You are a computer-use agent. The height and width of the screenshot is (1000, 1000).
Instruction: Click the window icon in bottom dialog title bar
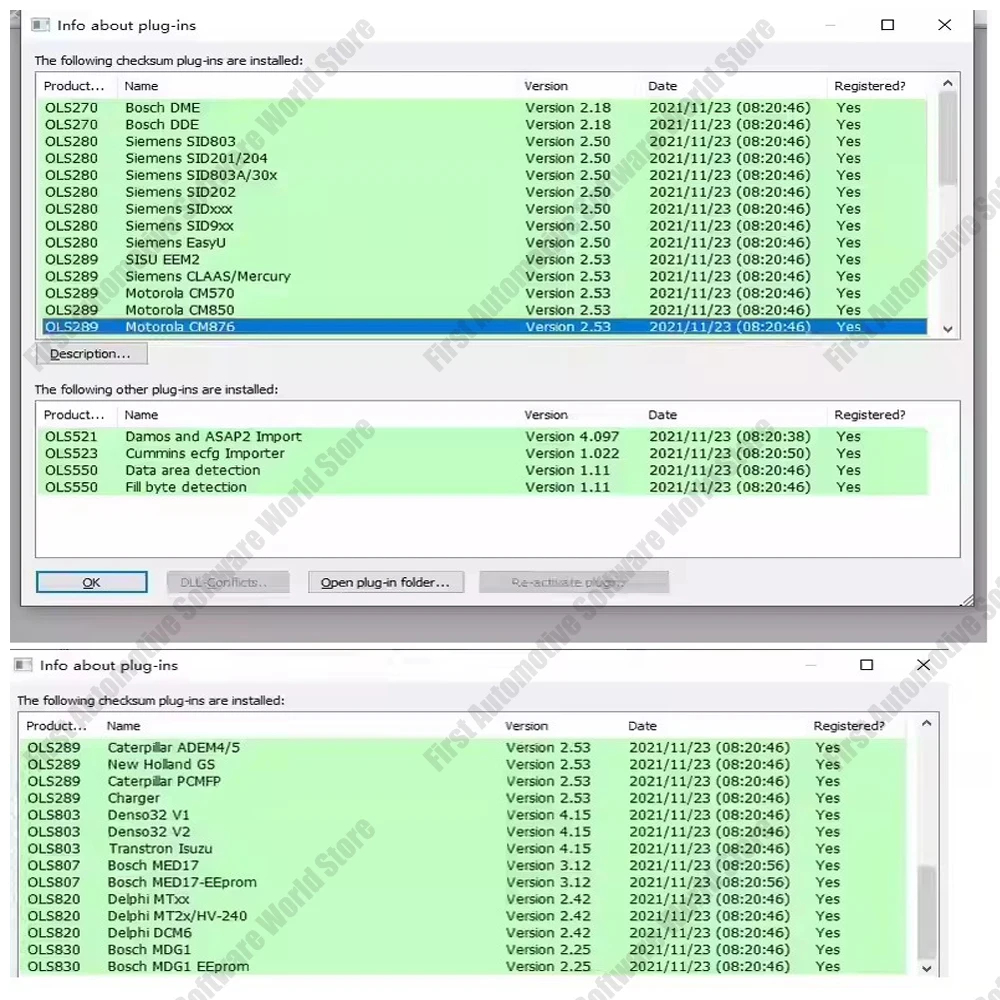23,665
